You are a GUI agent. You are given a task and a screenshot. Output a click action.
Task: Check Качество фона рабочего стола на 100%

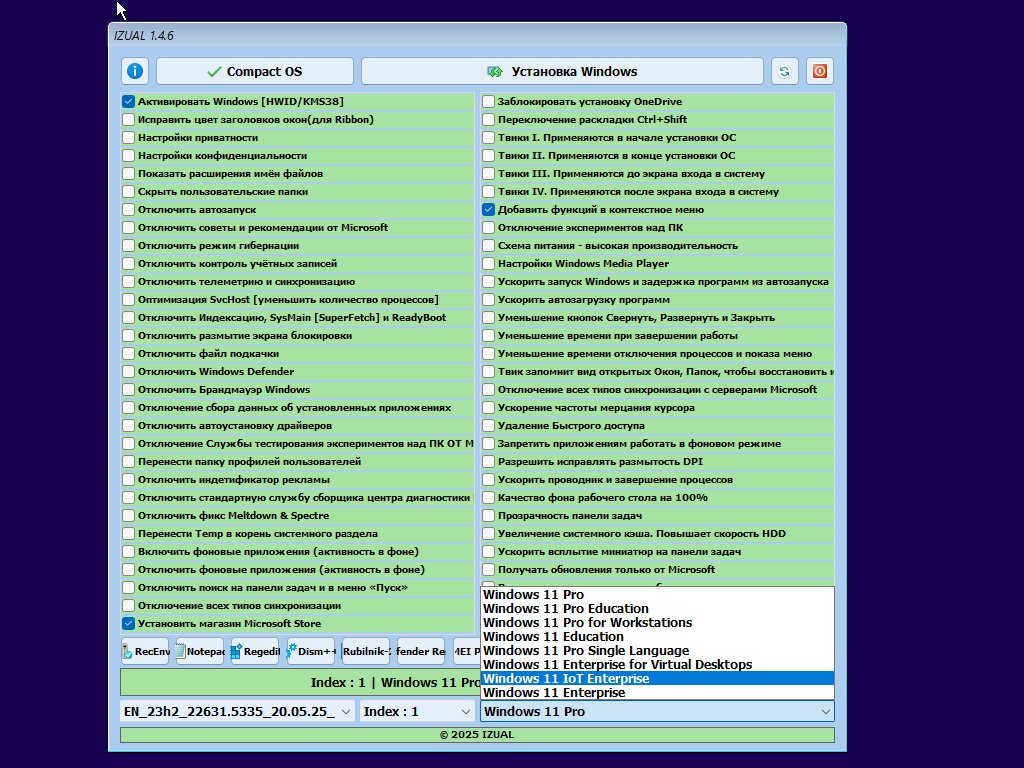(x=488, y=498)
